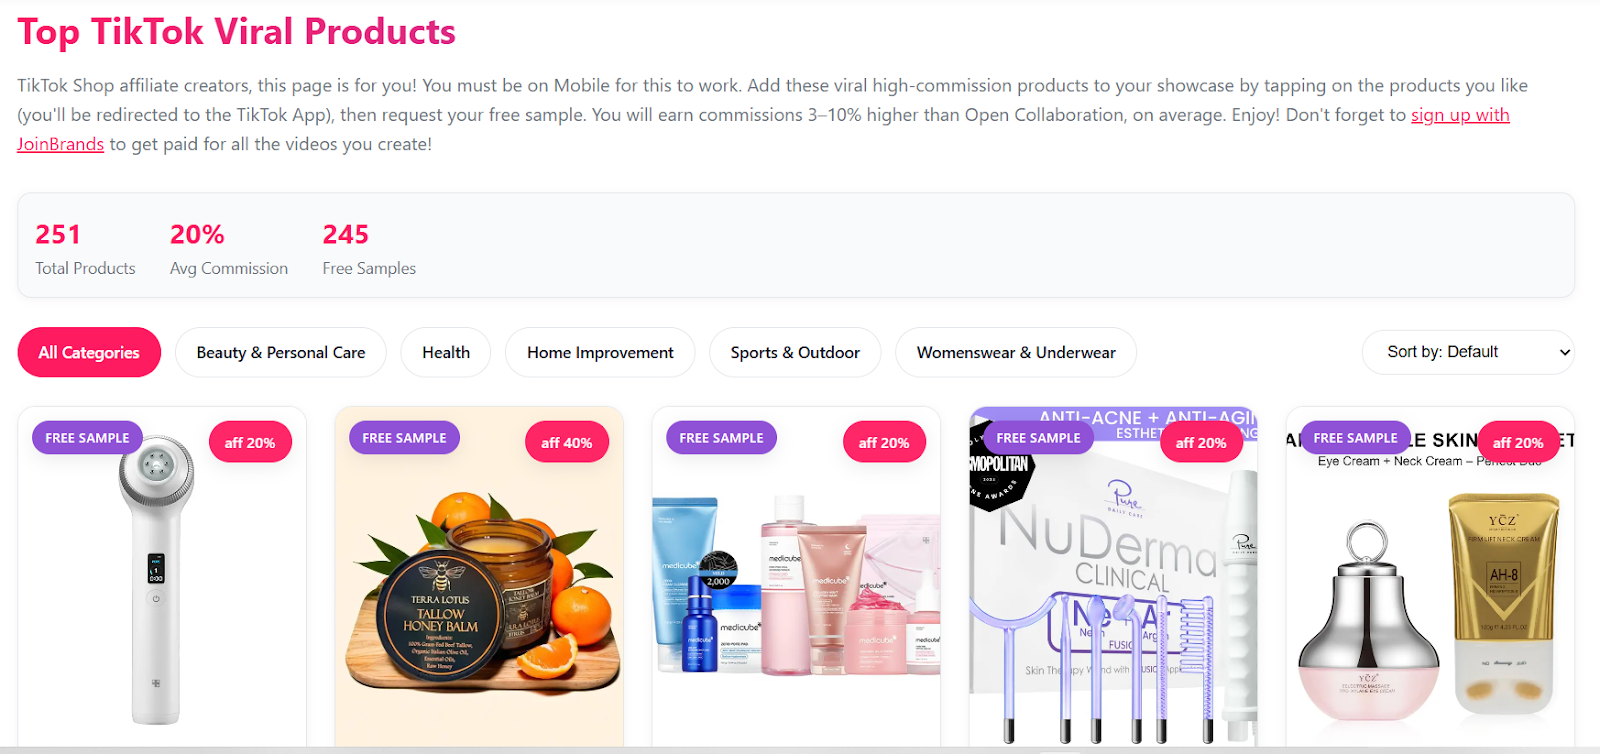Click FREE SAMPLE badge on Medicube card
Image resolution: width=1600 pixels, height=754 pixels.
click(721, 437)
